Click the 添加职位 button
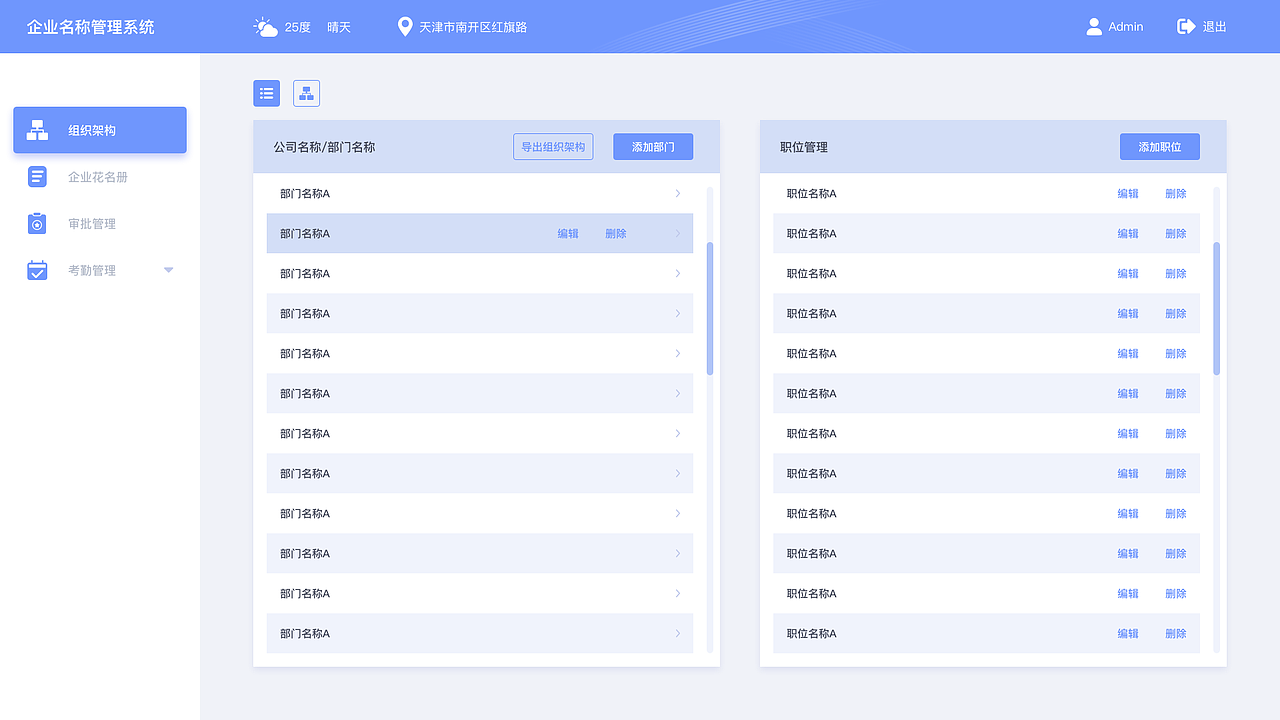1280x720 pixels. pyautogui.click(x=1160, y=147)
